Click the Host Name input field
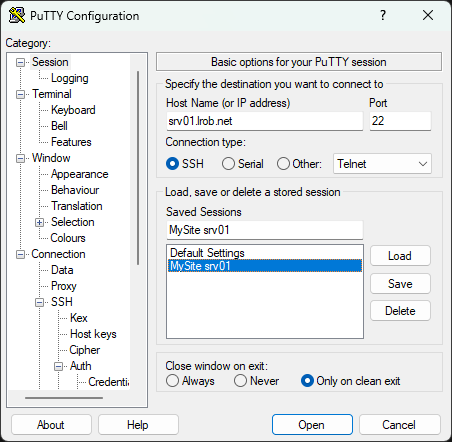The width and height of the screenshot is (452, 442). tap(265, 121)
